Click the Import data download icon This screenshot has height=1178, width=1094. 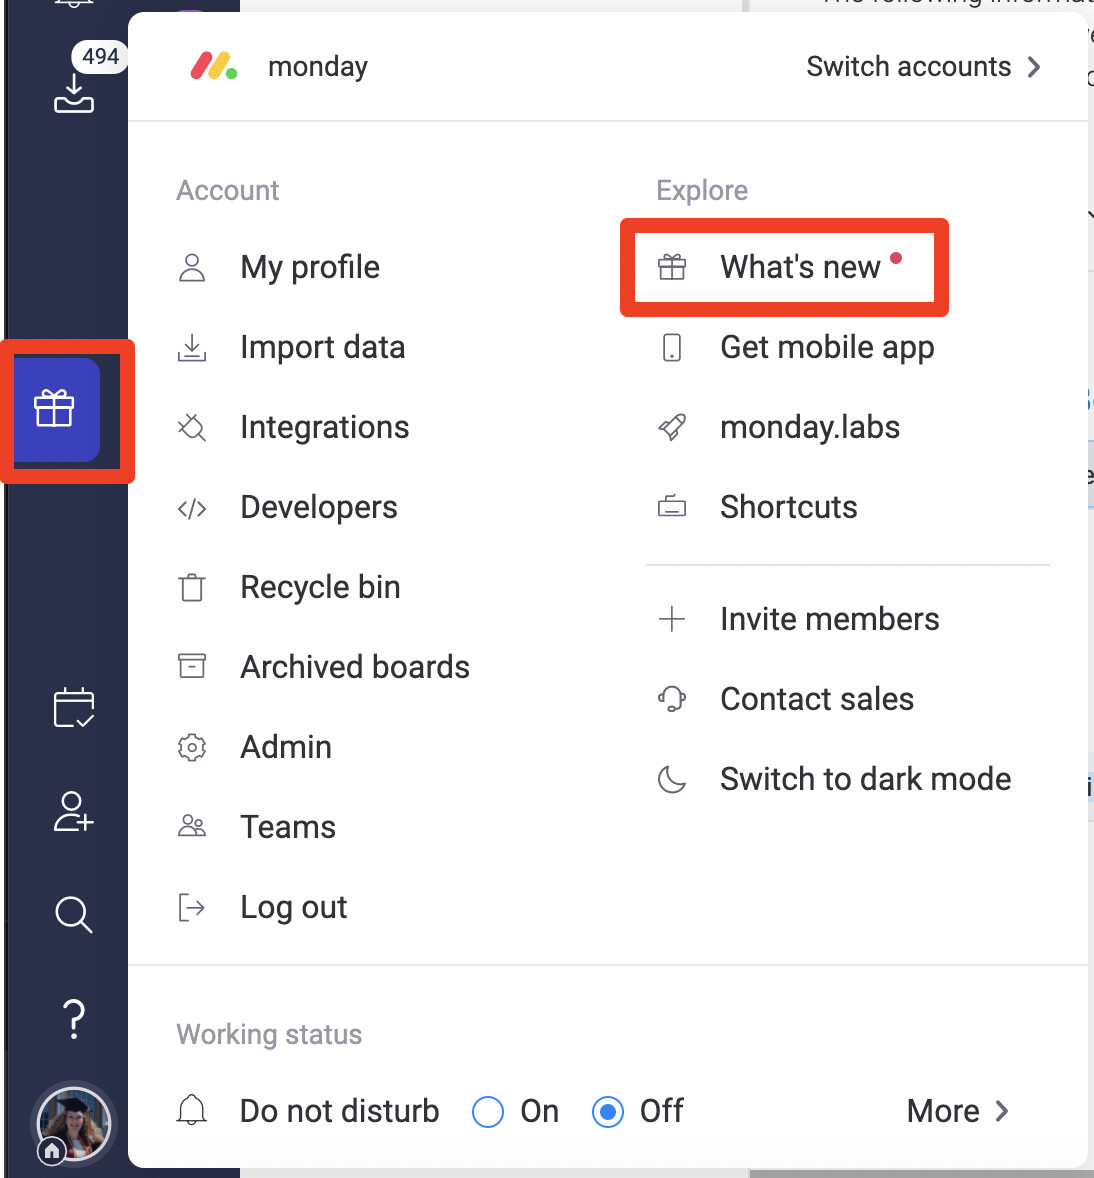[192, 348]
